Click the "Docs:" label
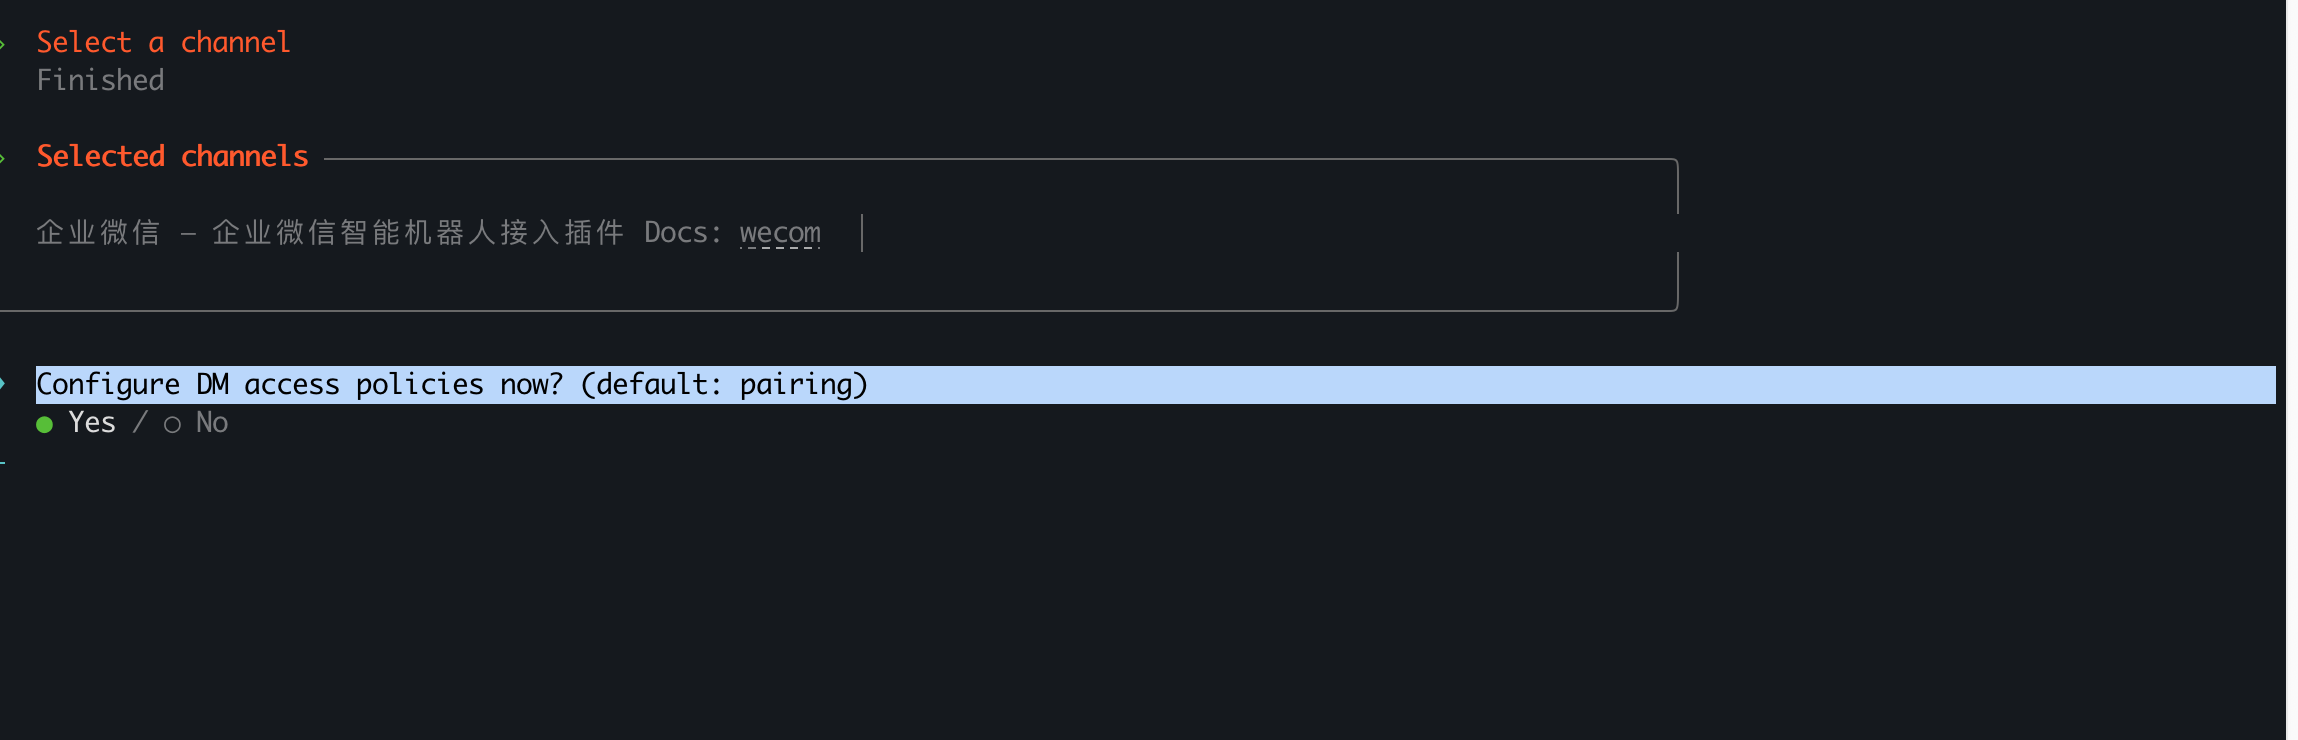2298x740 pixels. coord(683,233)
